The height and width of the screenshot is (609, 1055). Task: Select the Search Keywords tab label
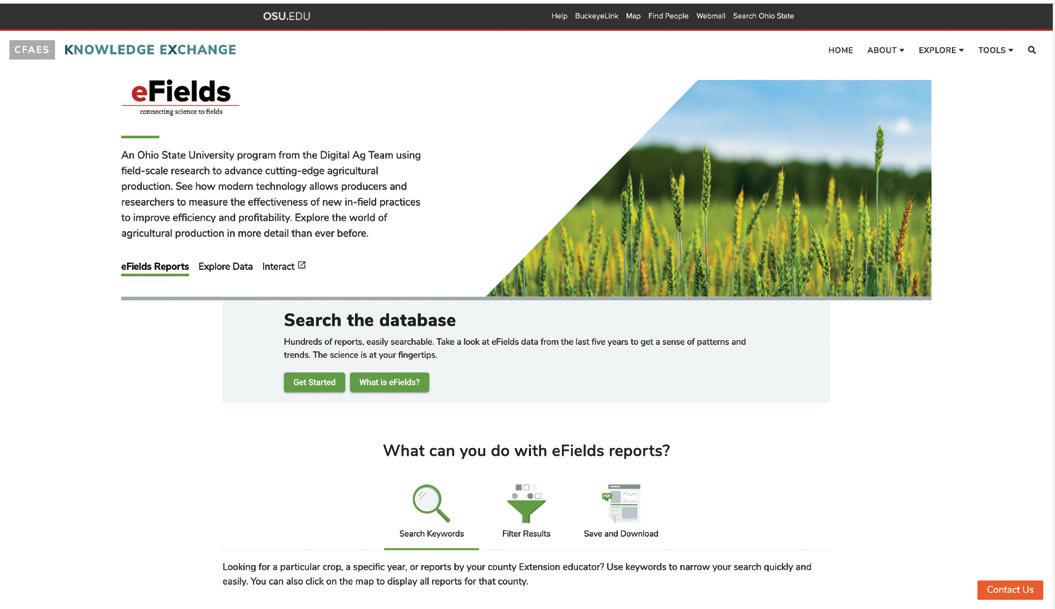(431, 534)
